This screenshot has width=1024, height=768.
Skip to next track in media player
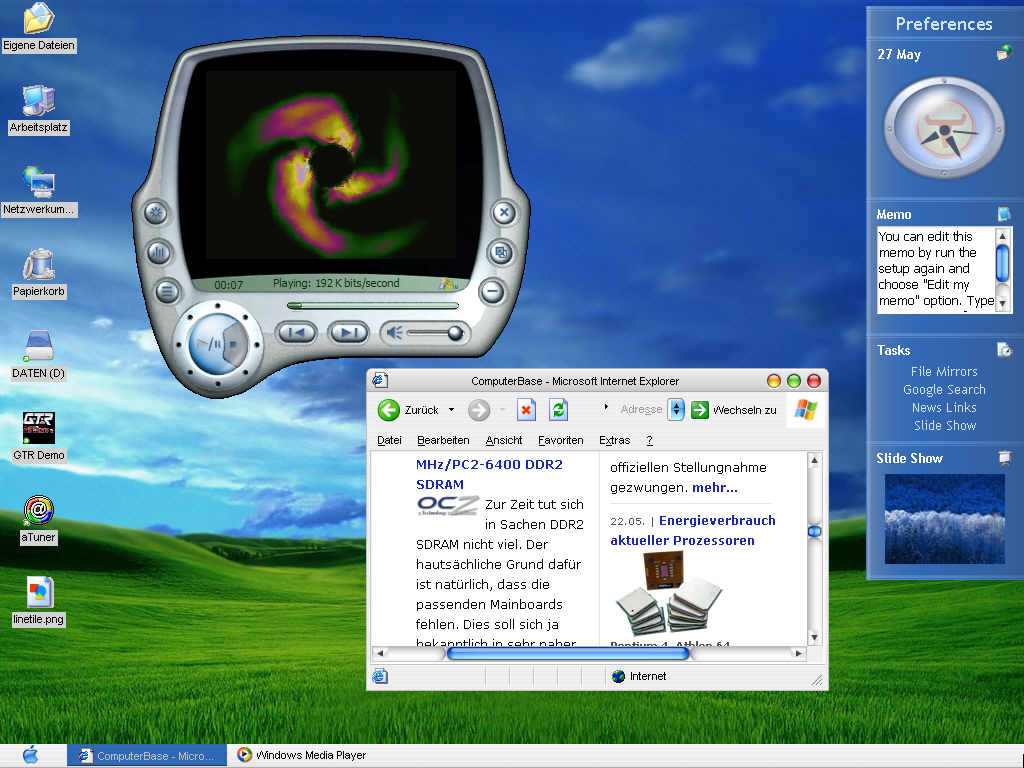click(x=348, y=333)
